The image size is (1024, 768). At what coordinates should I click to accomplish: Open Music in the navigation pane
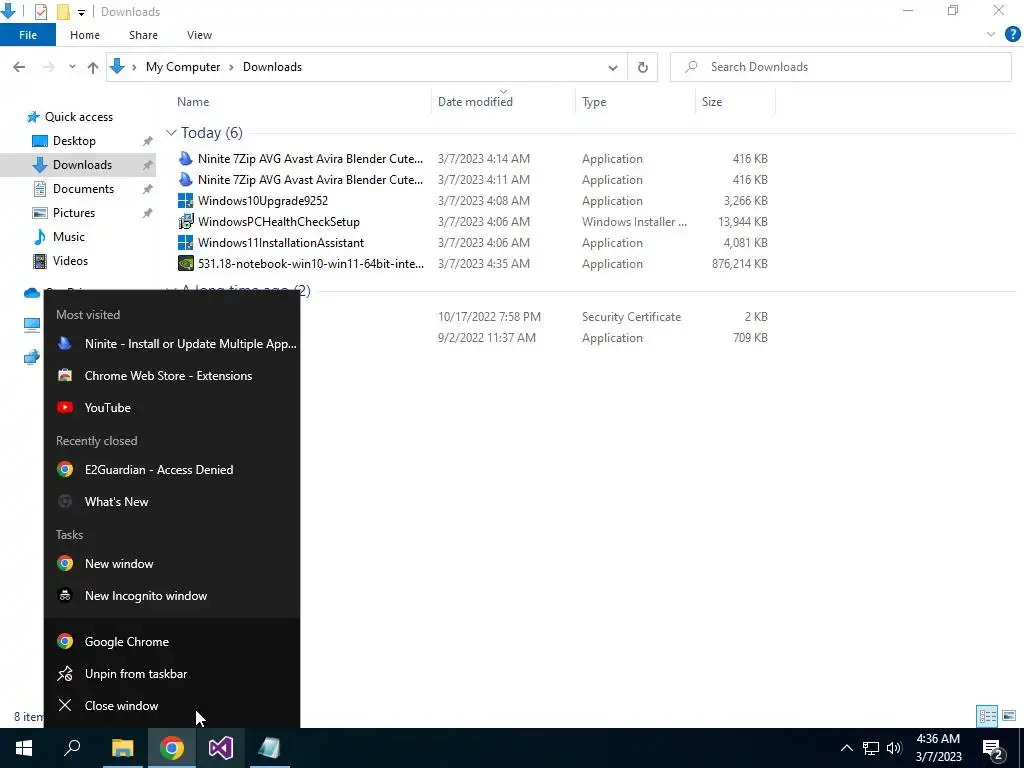[x=69, y=237]
